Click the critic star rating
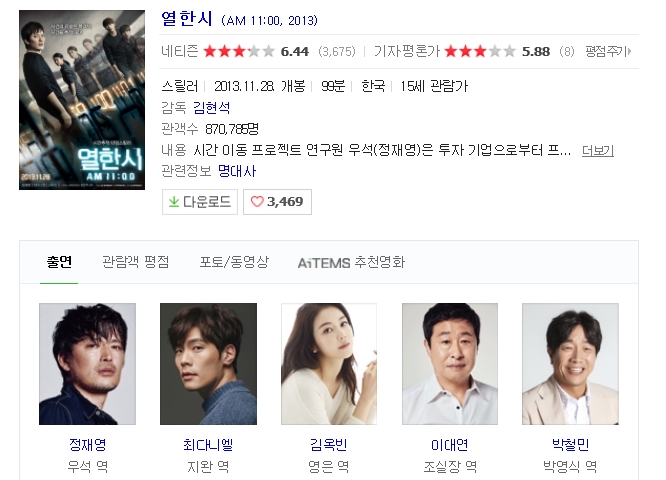 click(480, 51)
